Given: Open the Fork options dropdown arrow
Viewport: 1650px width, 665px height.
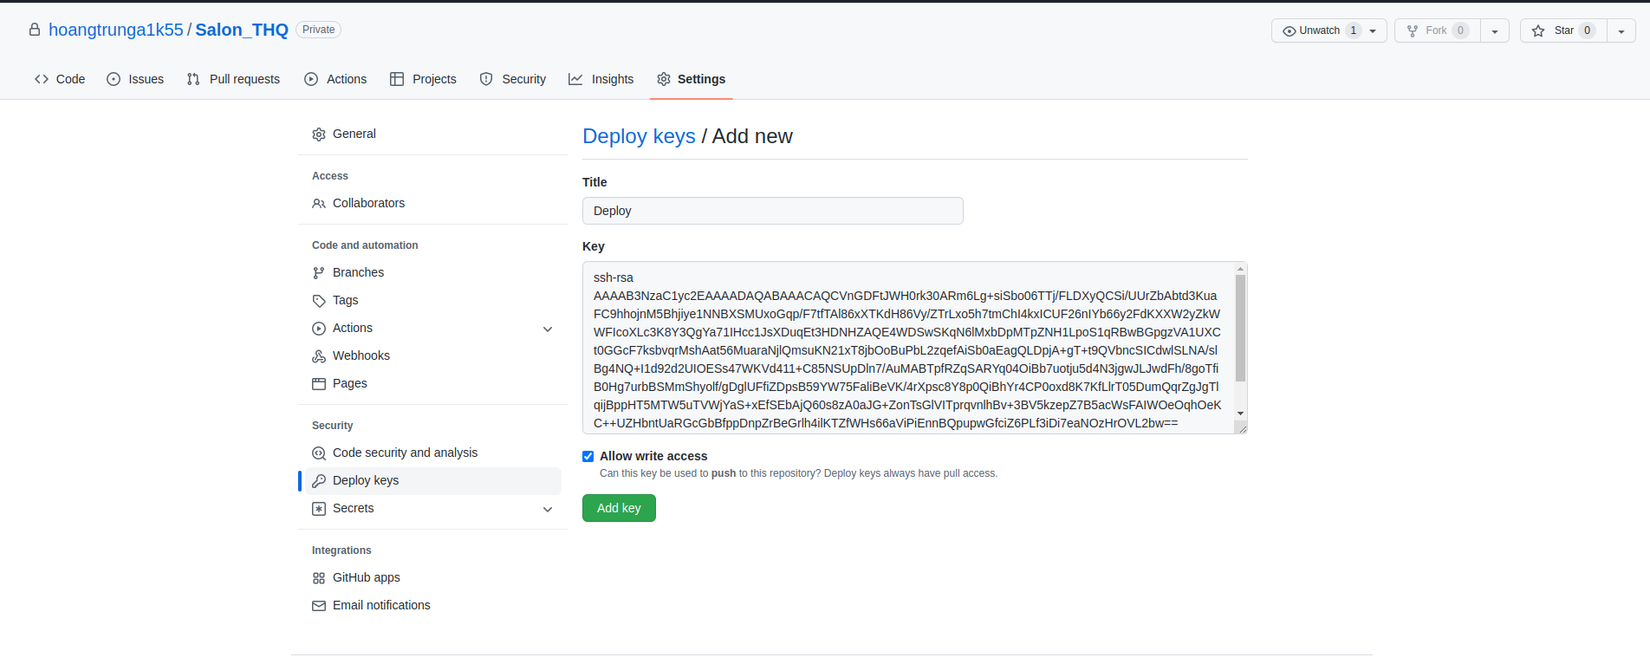Looking at the screenshot, I should tap(1495, 31).
